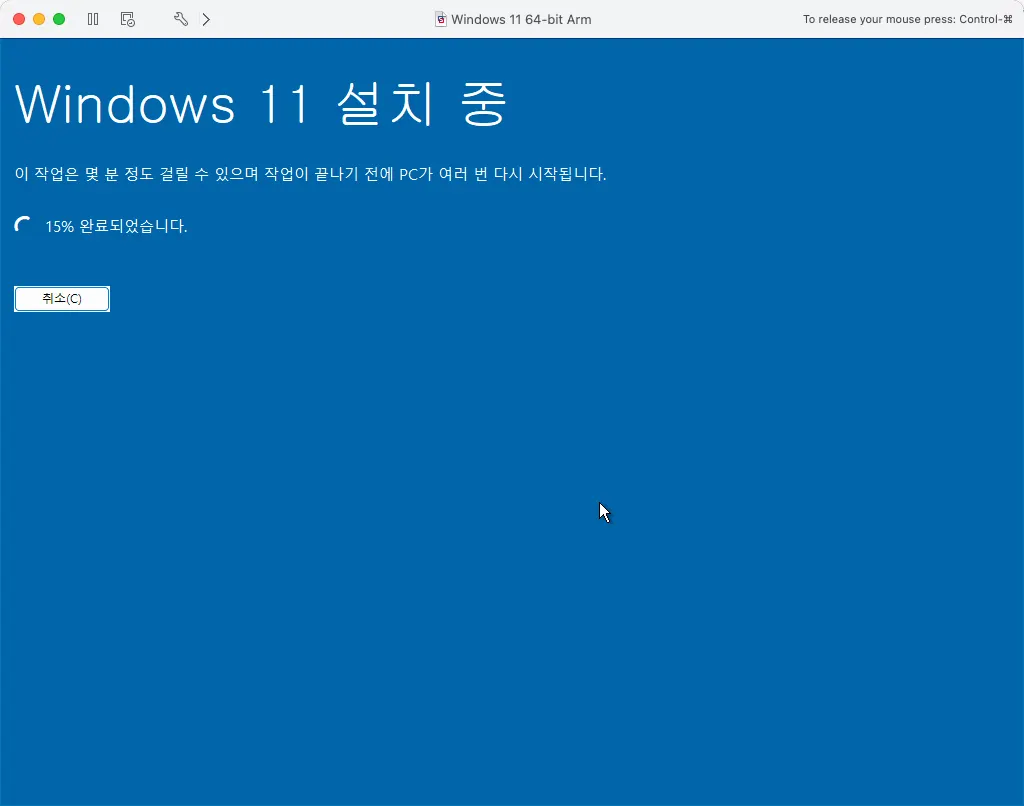Click the VM document icon in title
Screen dimensions: 1024x806
pos(440,19)
